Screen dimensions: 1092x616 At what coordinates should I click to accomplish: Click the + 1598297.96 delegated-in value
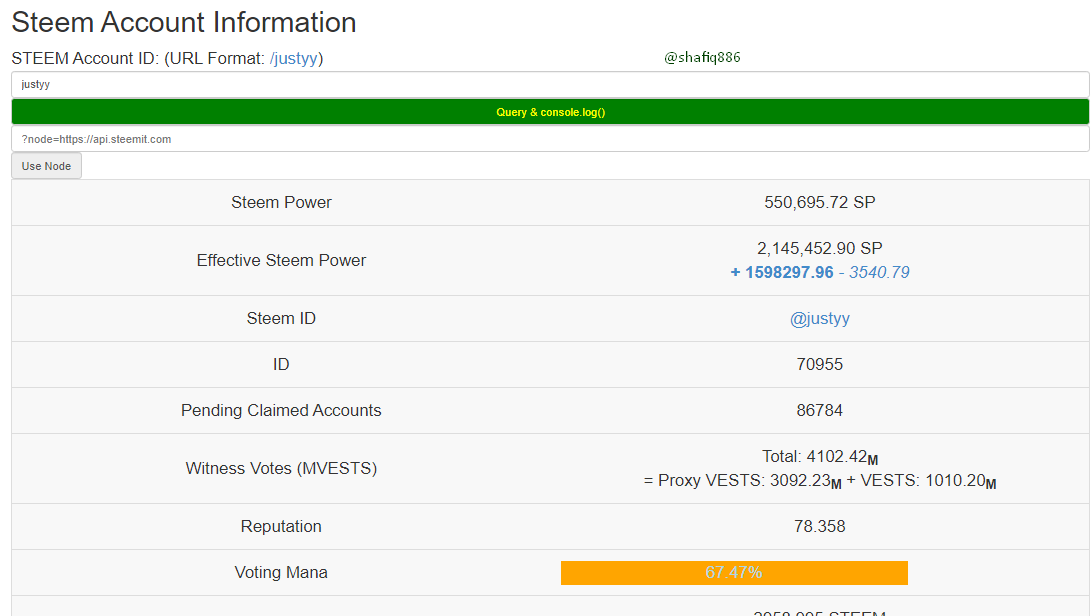[x=781, y=272]
